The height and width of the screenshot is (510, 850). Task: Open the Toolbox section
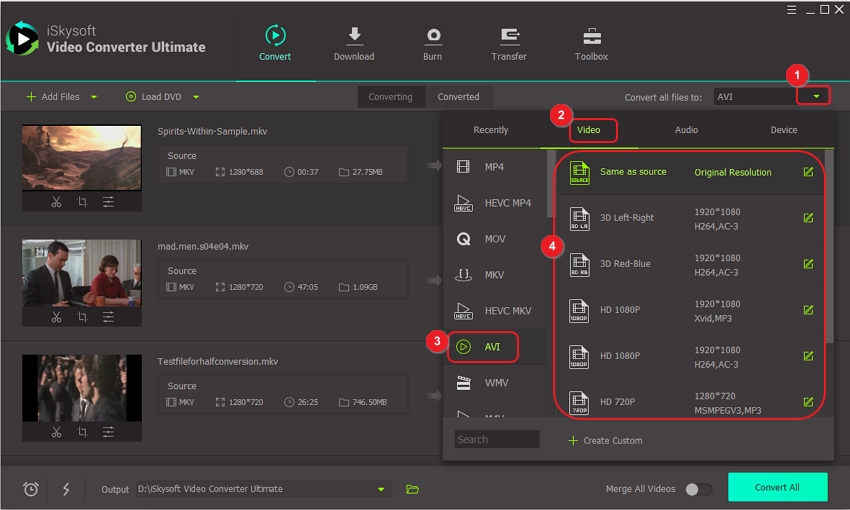(x=591, y=44)
